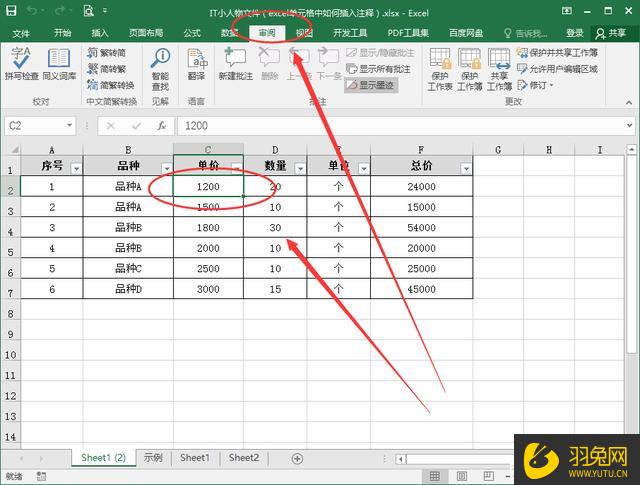The image size is (640, 485).
Task: Select column G header
Action: pyautogui.click(x=498, y=150)
